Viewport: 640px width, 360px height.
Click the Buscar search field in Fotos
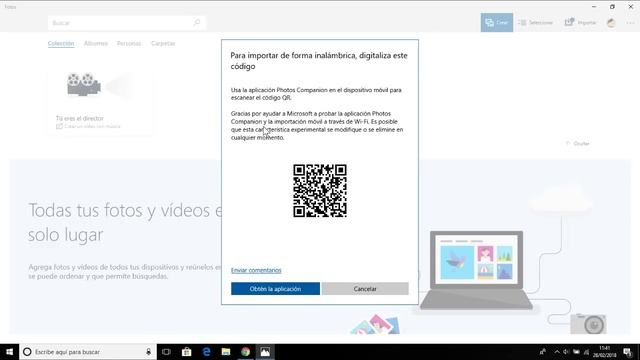[x=127, y=23]
